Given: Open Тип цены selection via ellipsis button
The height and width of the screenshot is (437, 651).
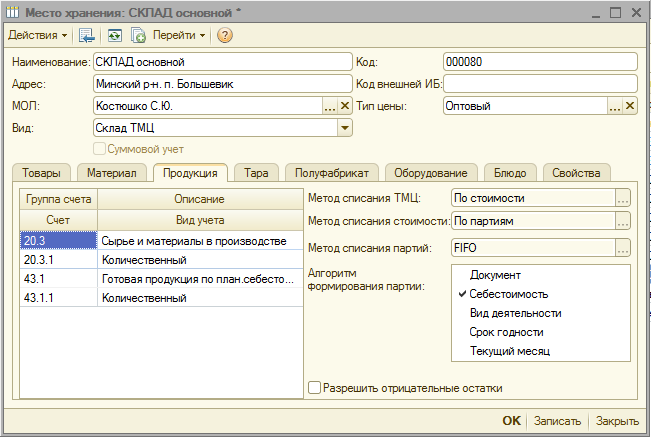Looking at the screenshot, I should pos(616,106).
